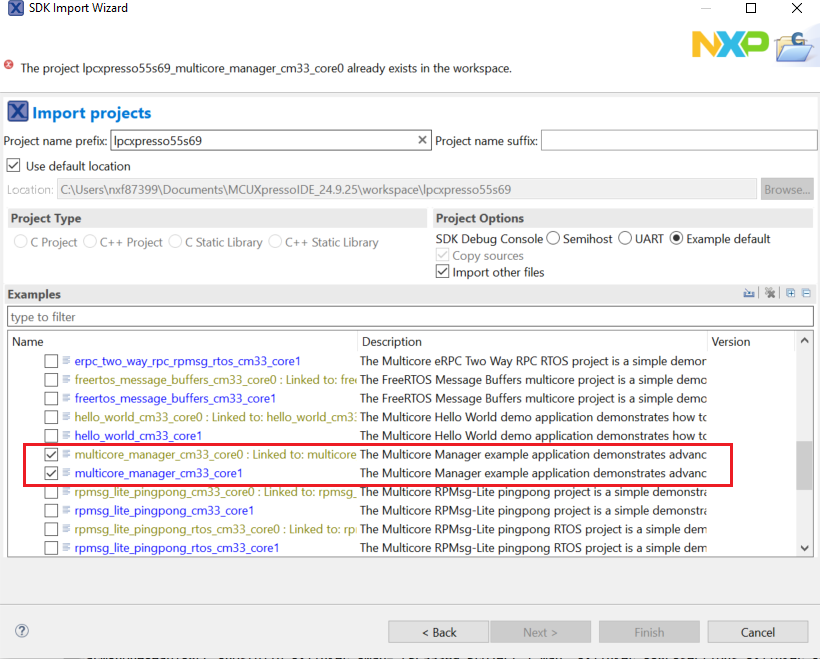
Task: Toggle Use default location checkbox
Action: (14, 166)
